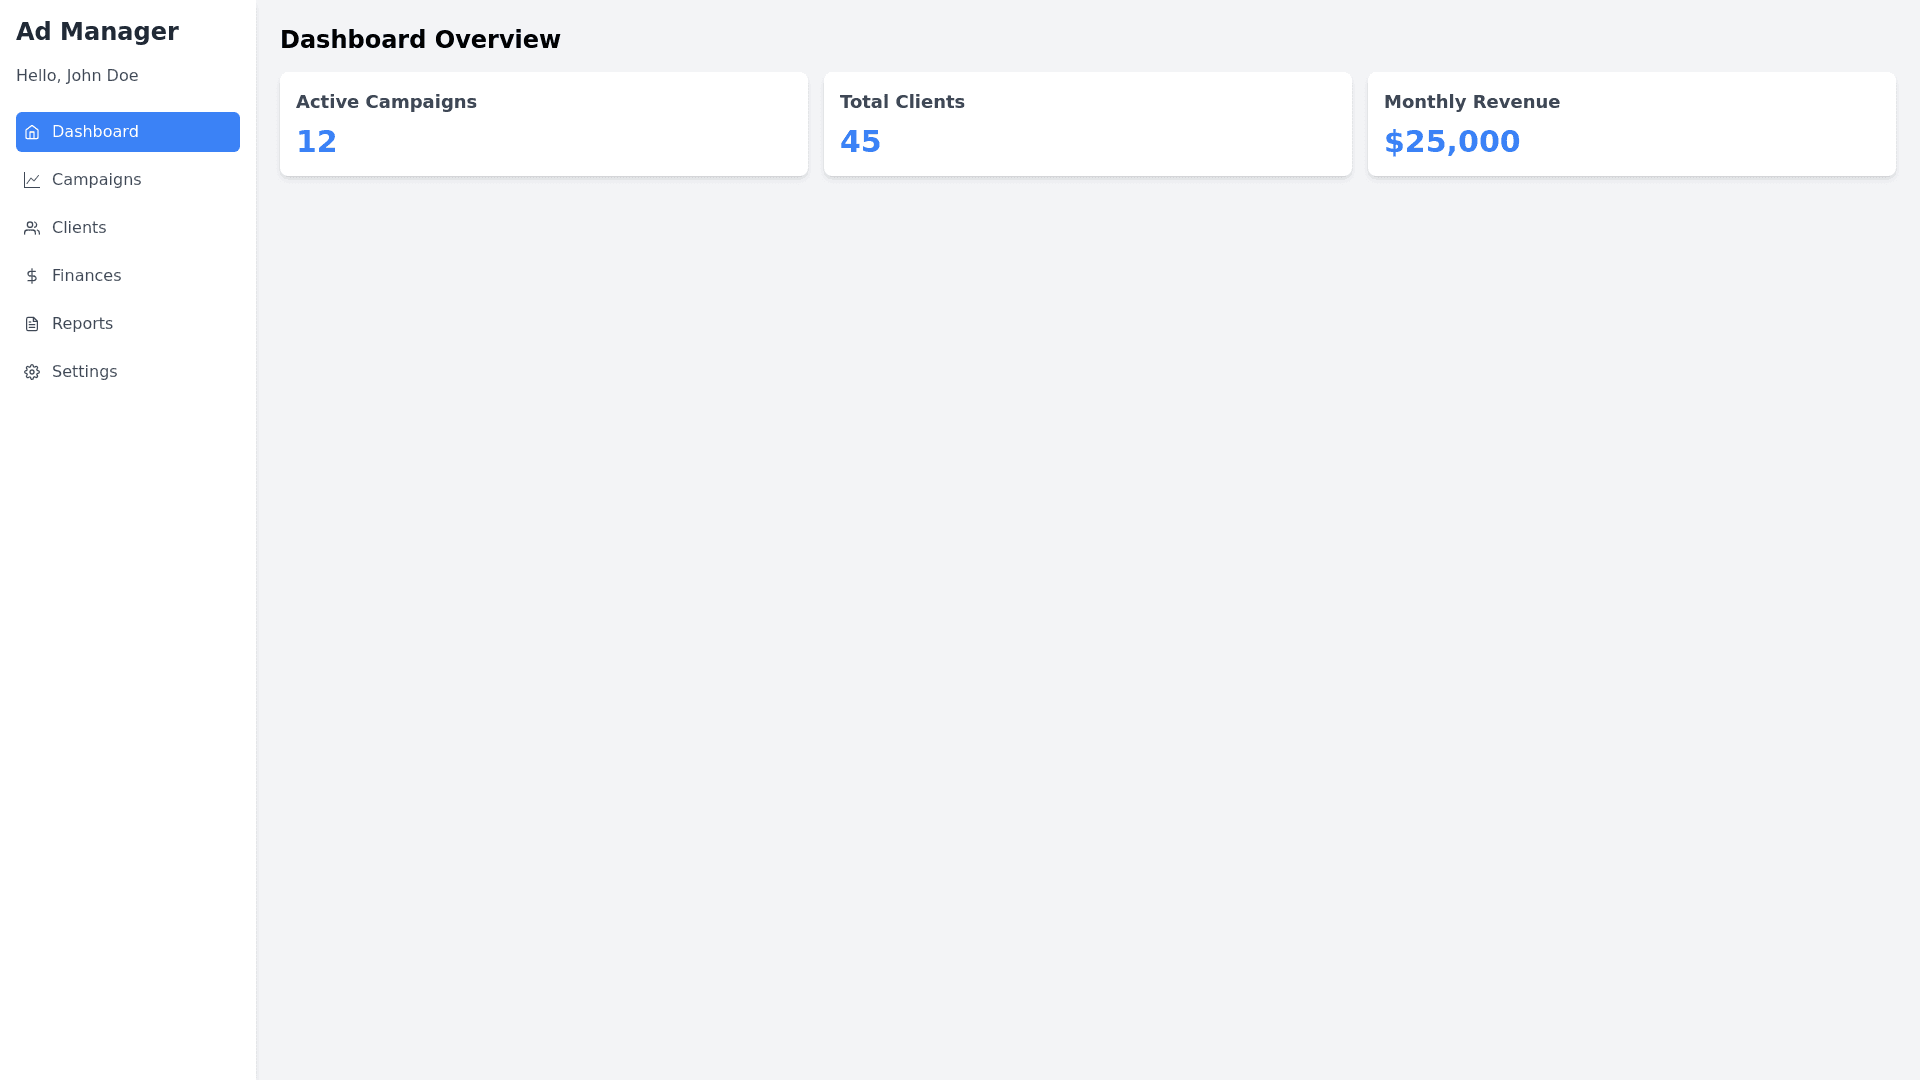Click the Active Campaigns card title
The height and width of the screenshot is (1080, 1920).
pyautogui.click(x=386, y=102)
